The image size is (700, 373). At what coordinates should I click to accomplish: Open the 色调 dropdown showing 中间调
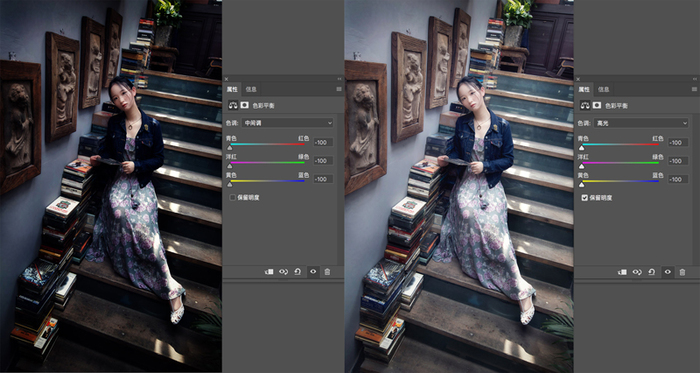[288, 123]
